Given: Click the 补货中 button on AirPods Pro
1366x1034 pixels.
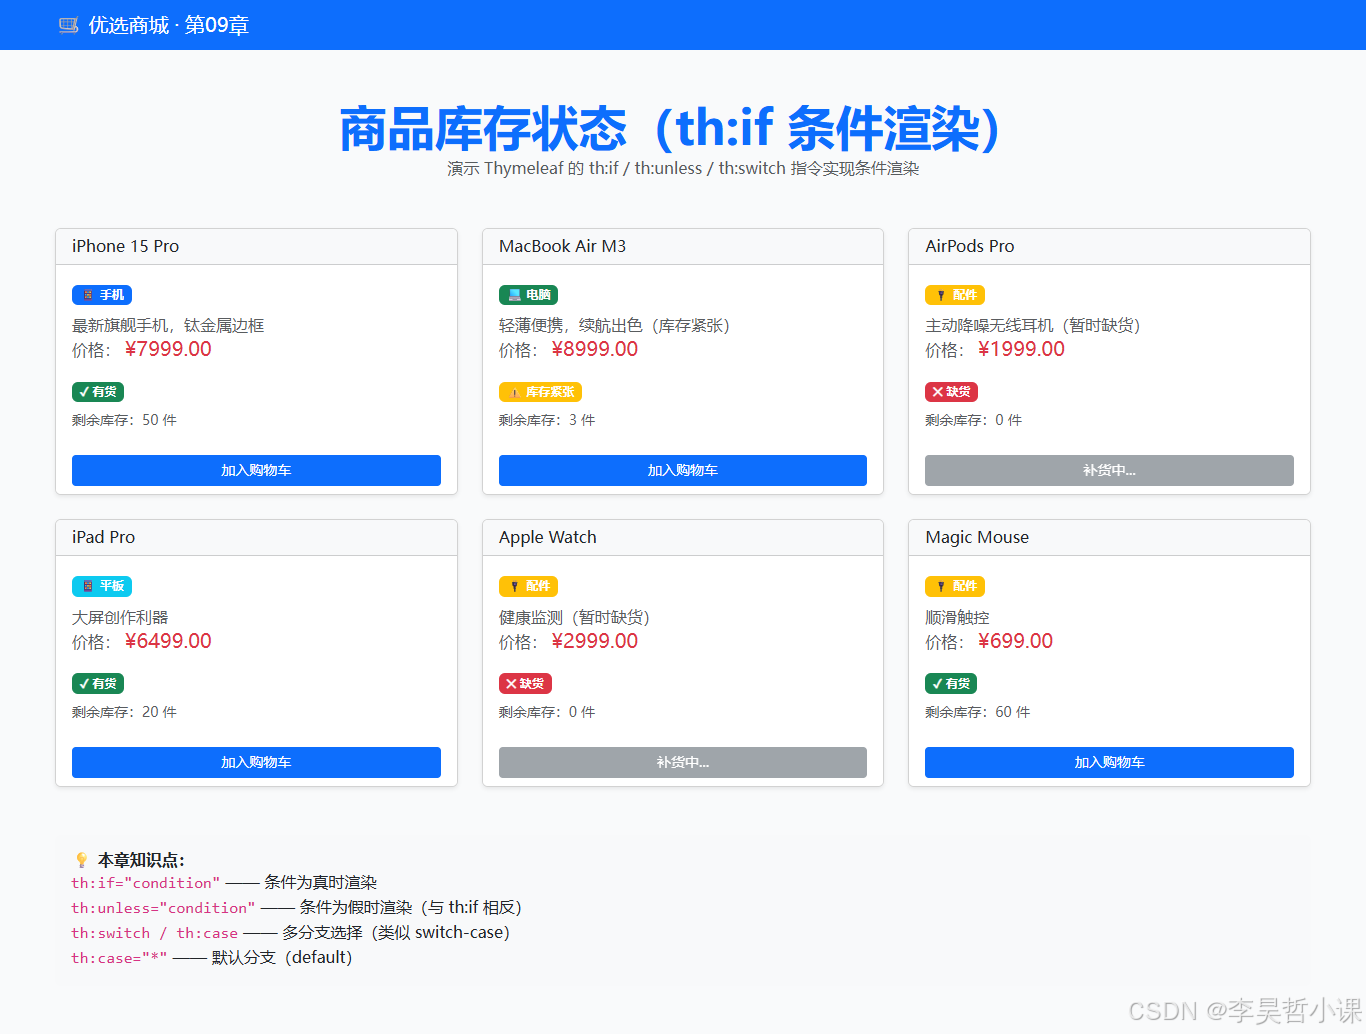Looking at the screenshot, I should (x=1109, y=470).
